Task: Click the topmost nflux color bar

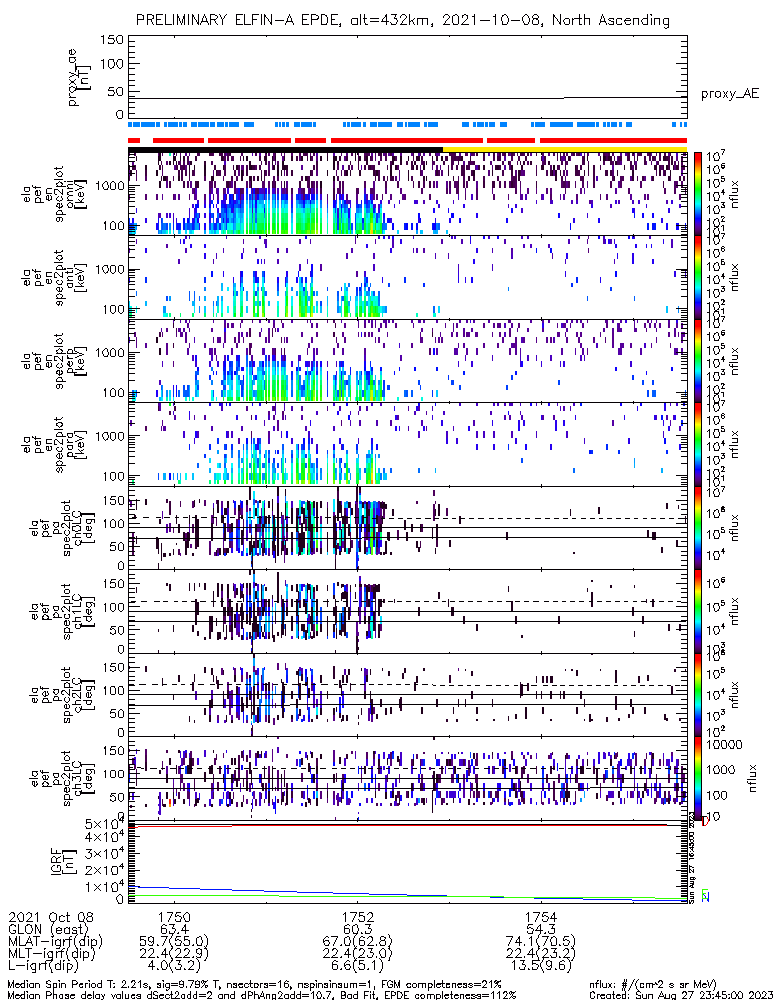Action: [697, 192]
